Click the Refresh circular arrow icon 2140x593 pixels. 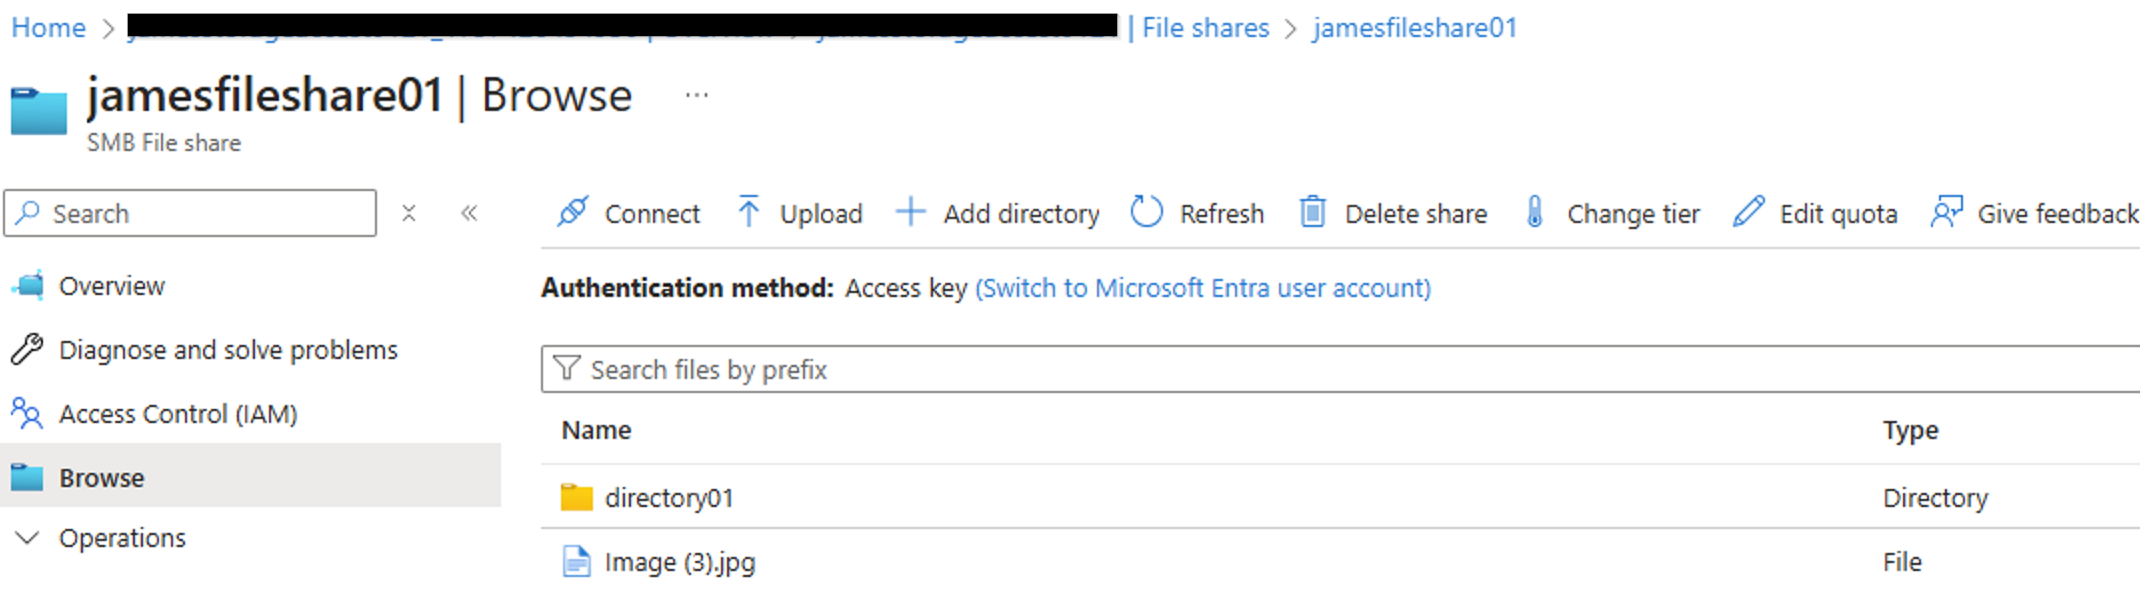coord(1146,212)
